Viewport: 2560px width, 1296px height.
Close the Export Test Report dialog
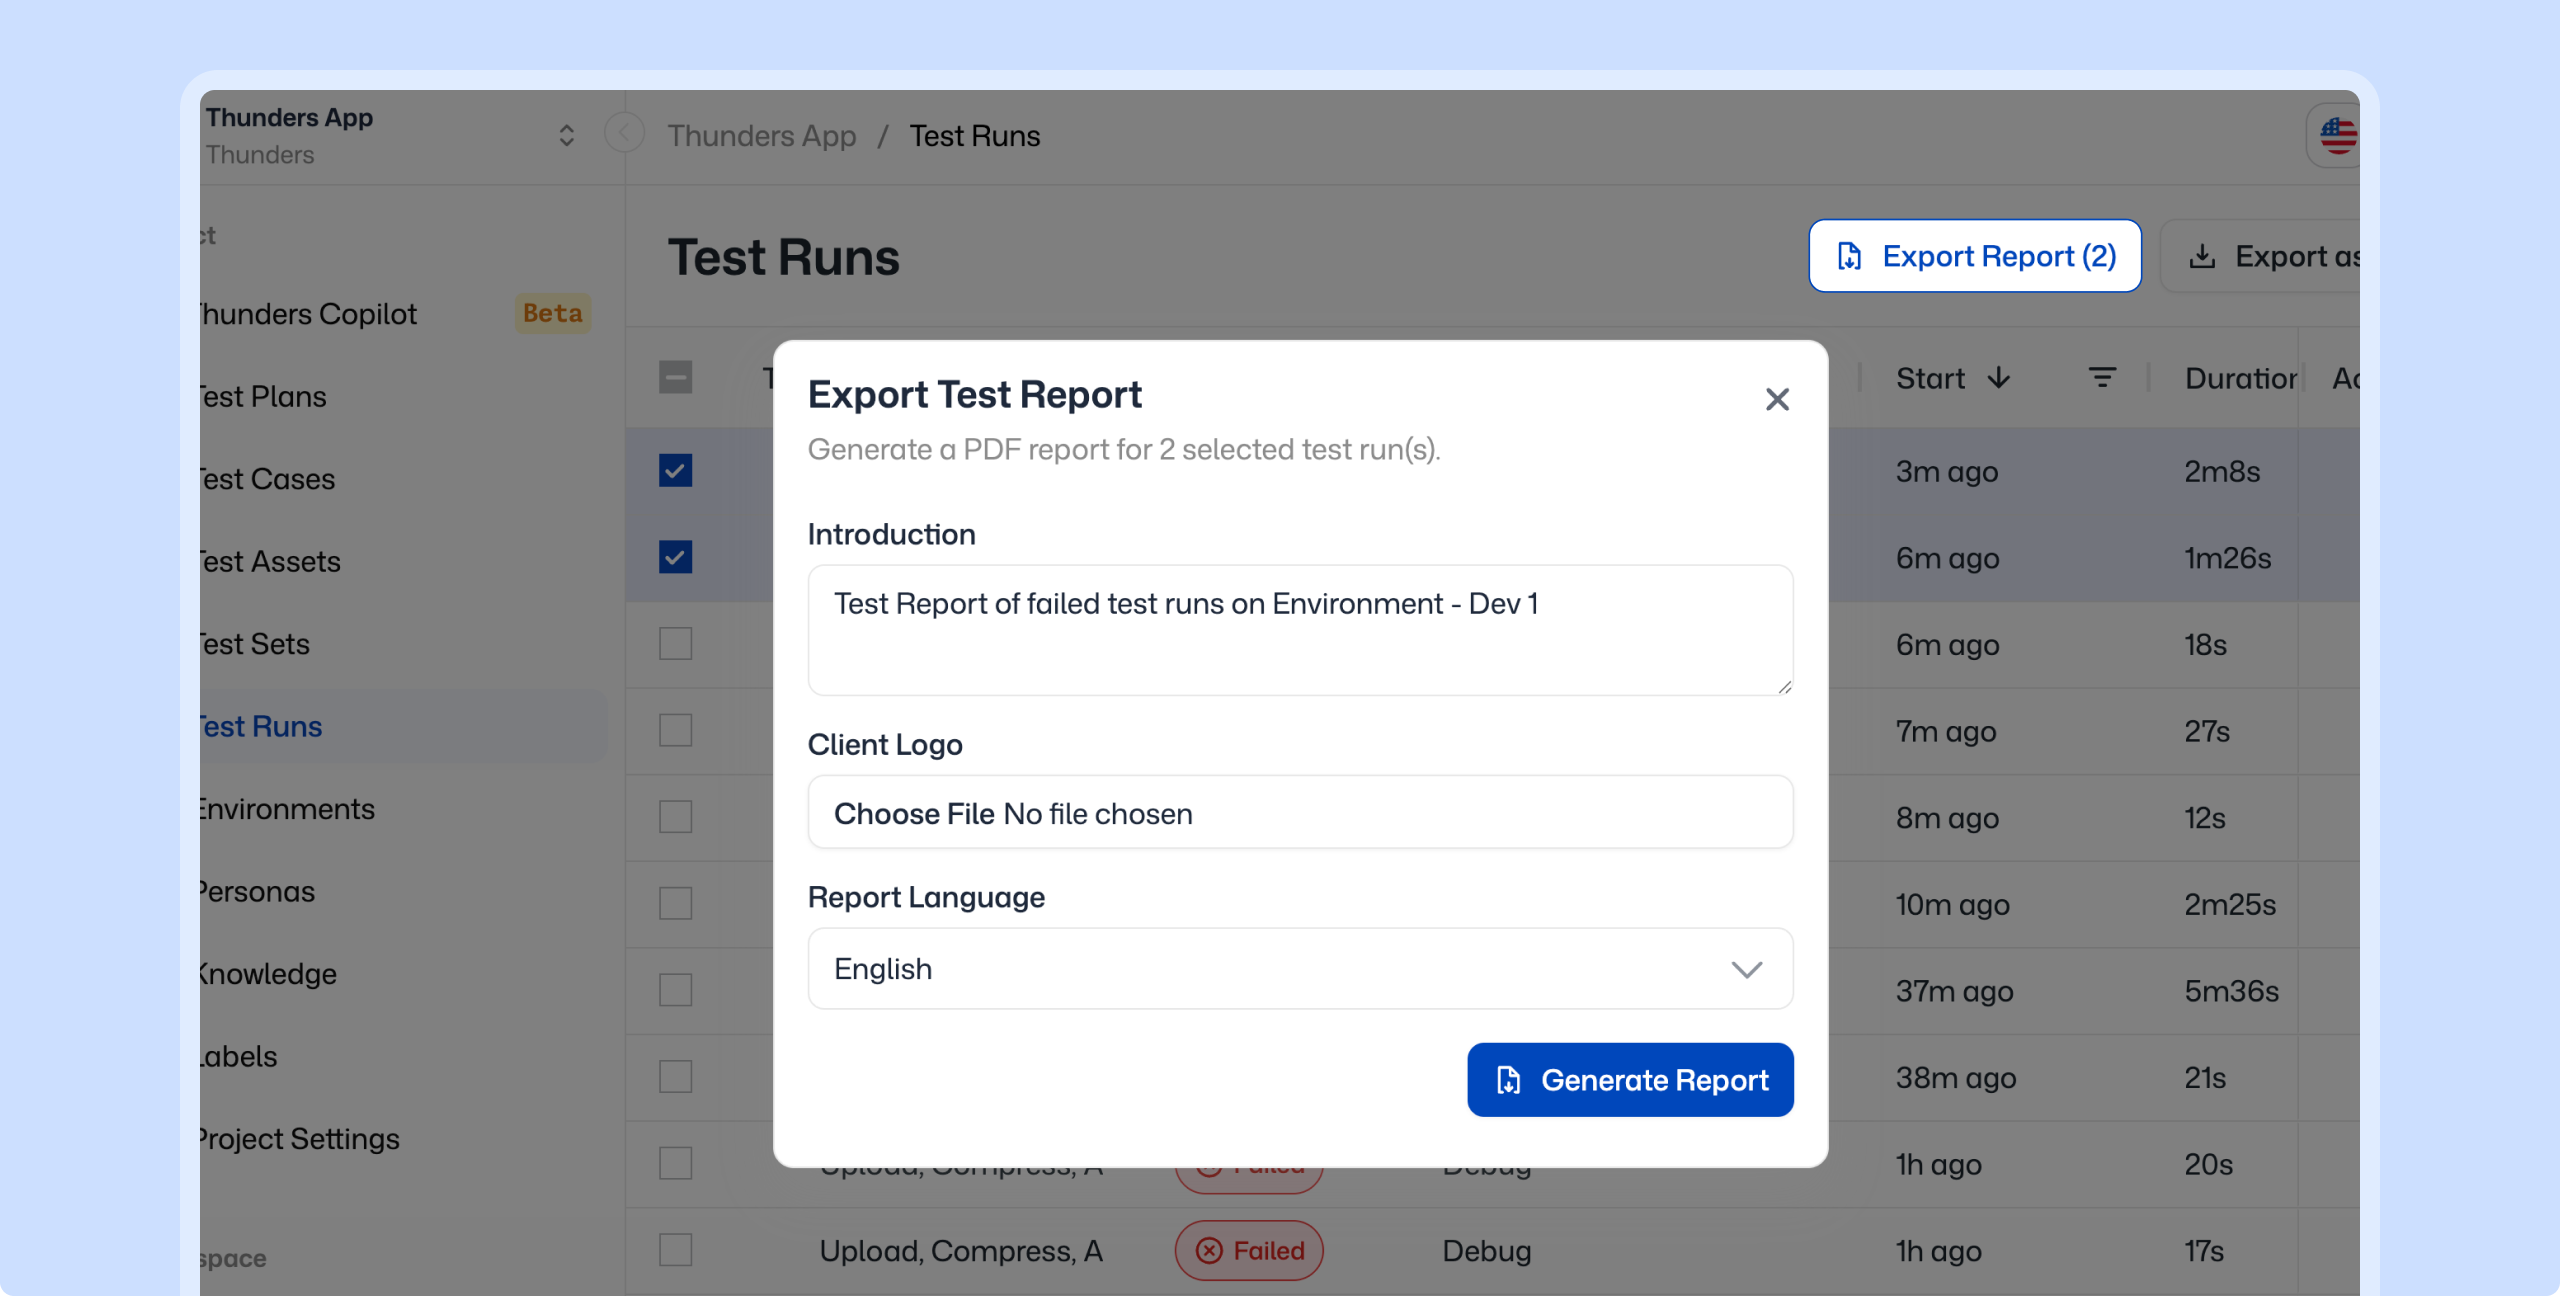(x=1776, y=399)
